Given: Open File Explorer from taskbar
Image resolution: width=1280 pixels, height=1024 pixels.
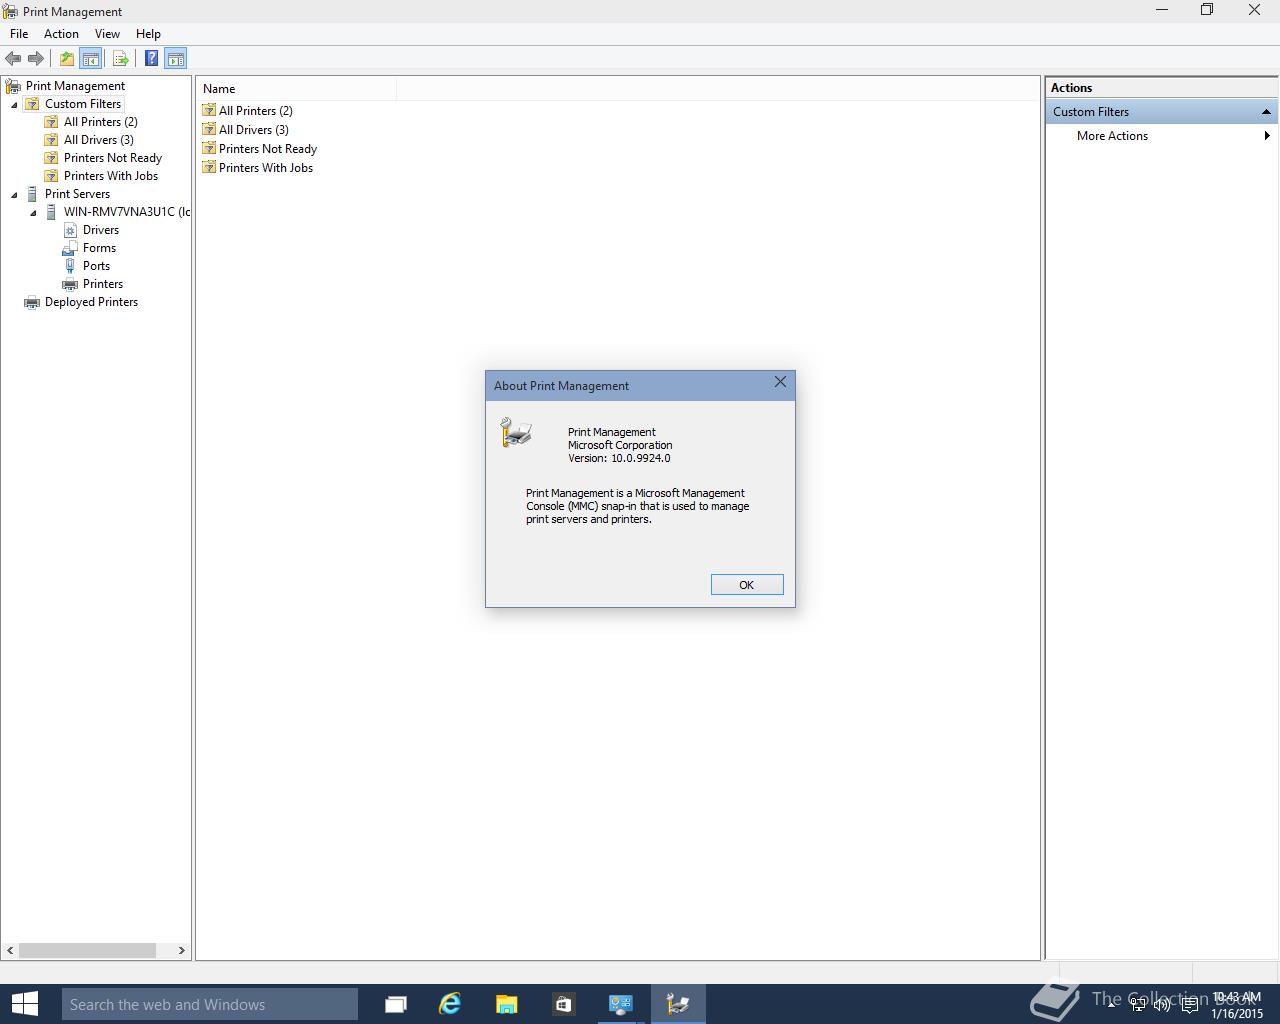Looking at the screenshot, I should [x=506, y=1004].
